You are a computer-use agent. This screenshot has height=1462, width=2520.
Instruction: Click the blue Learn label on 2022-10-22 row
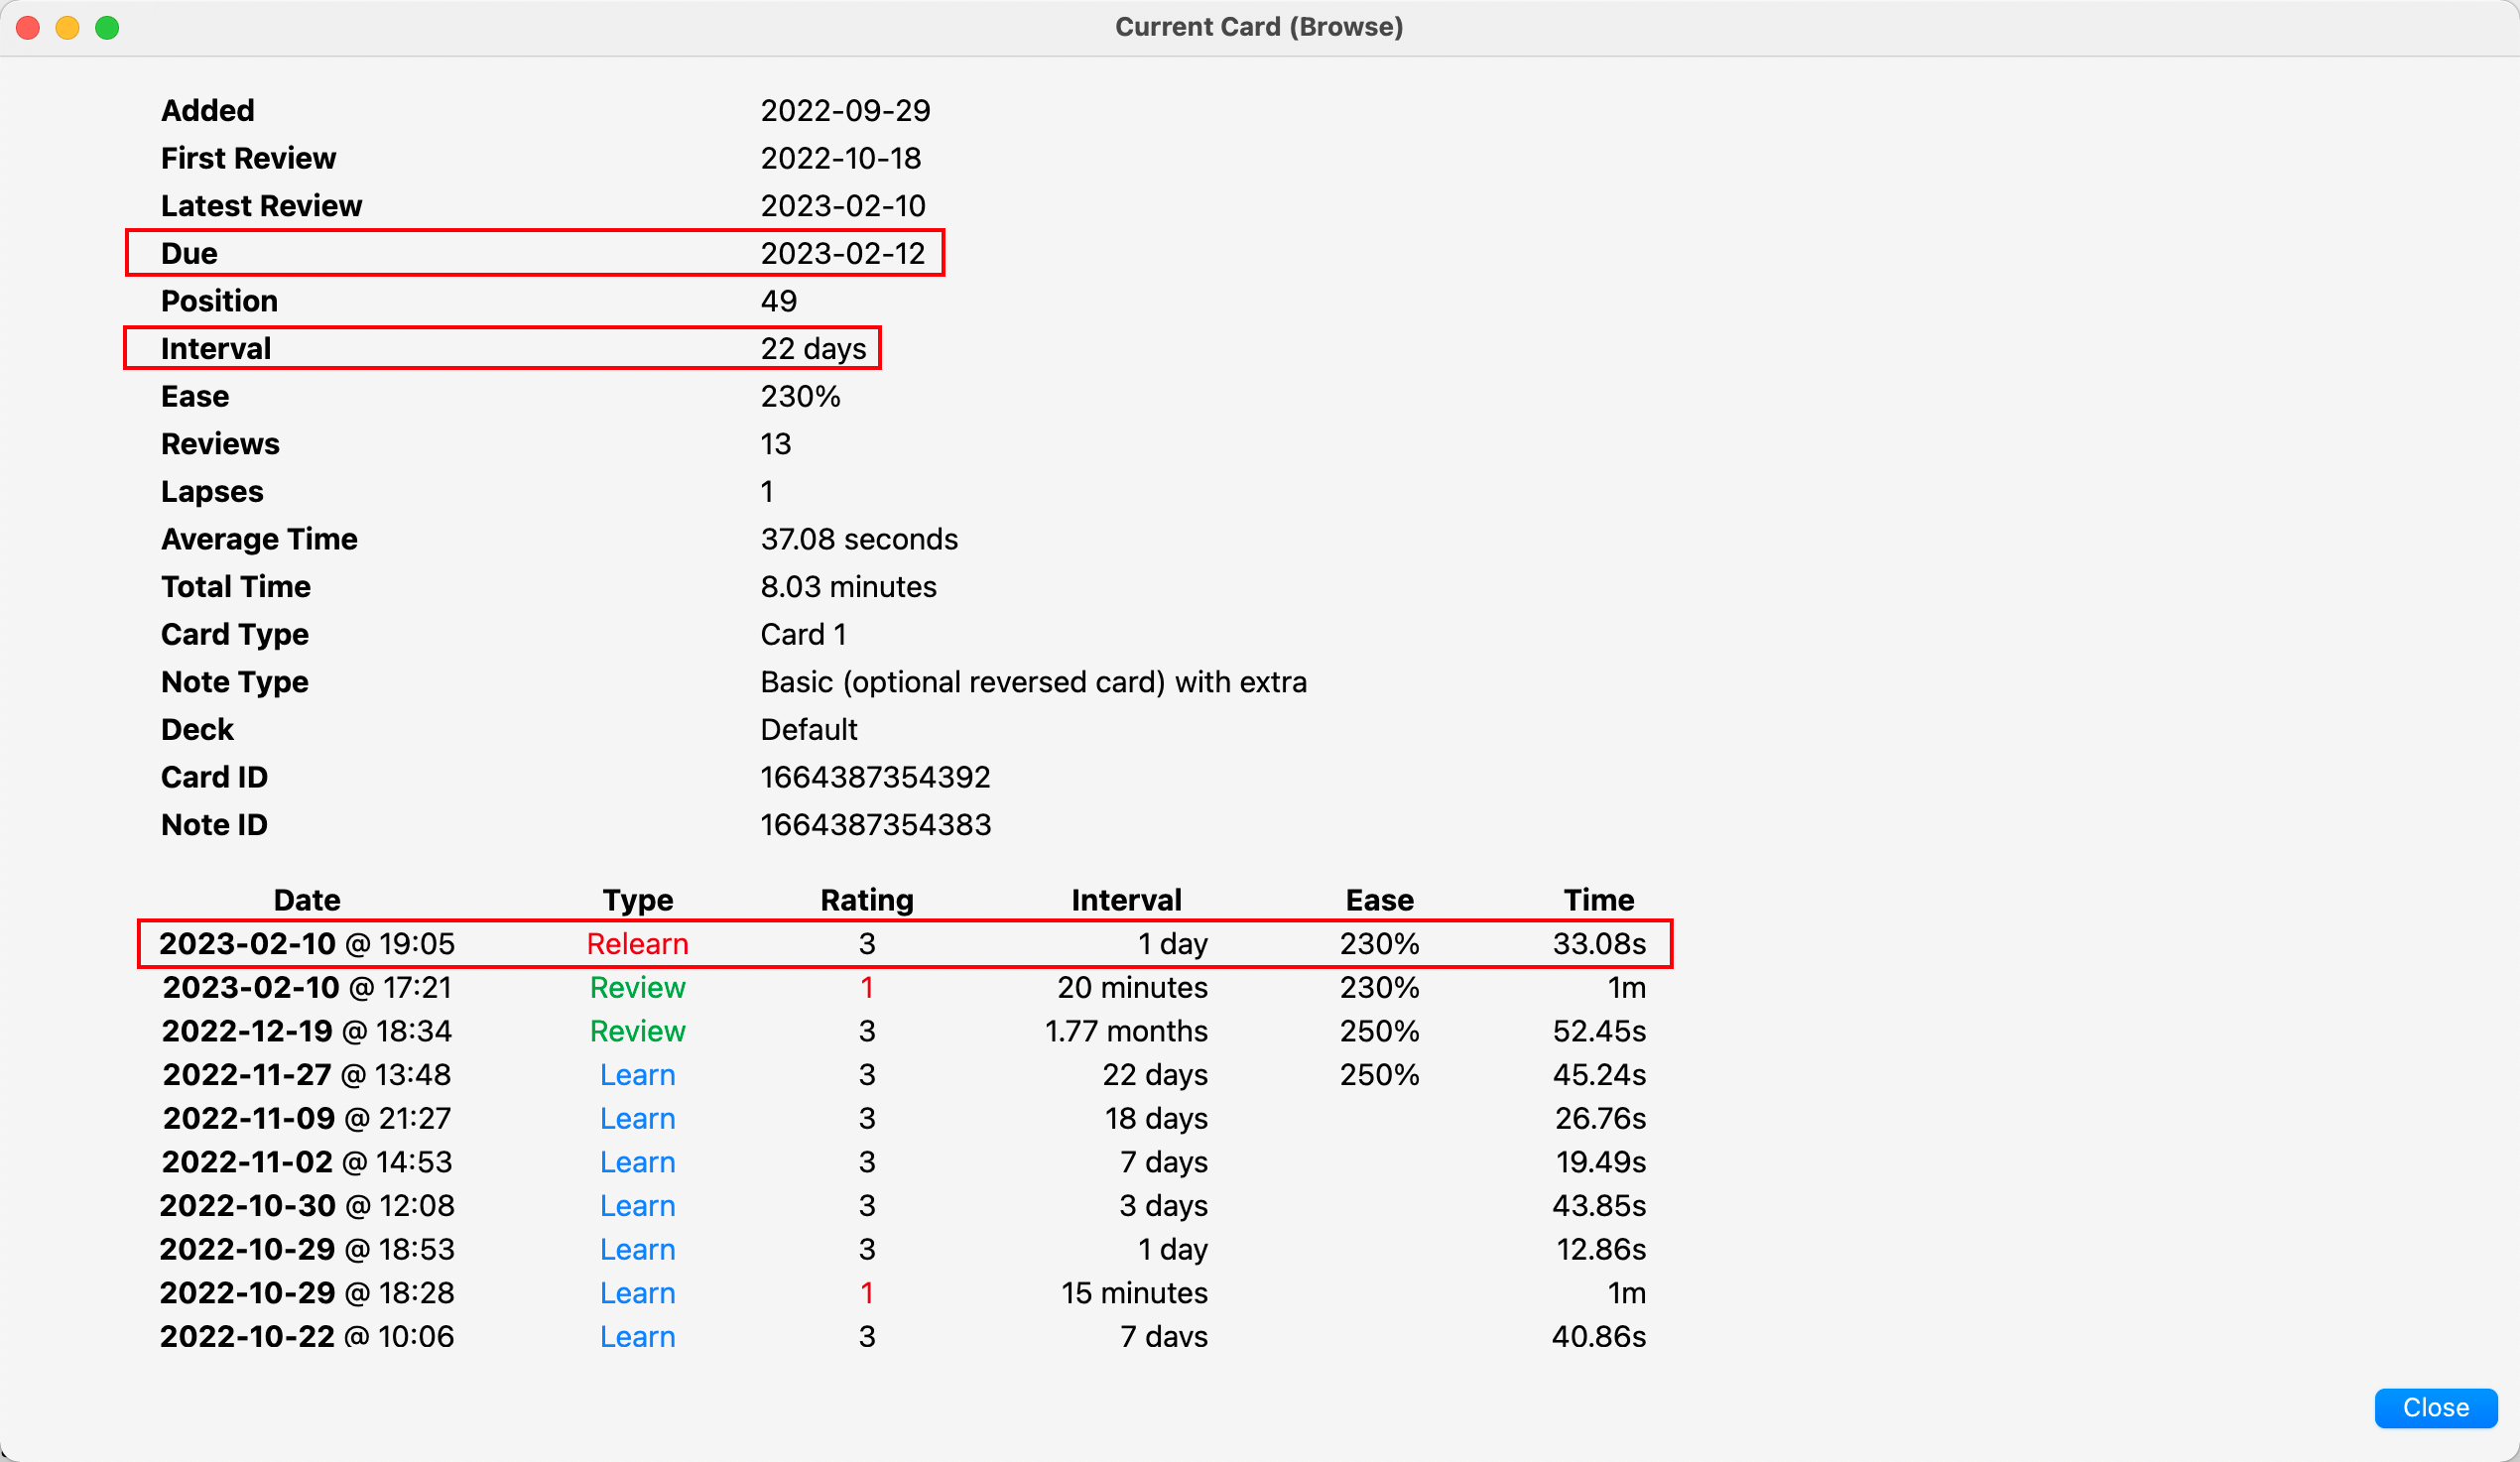point(637,1336)
